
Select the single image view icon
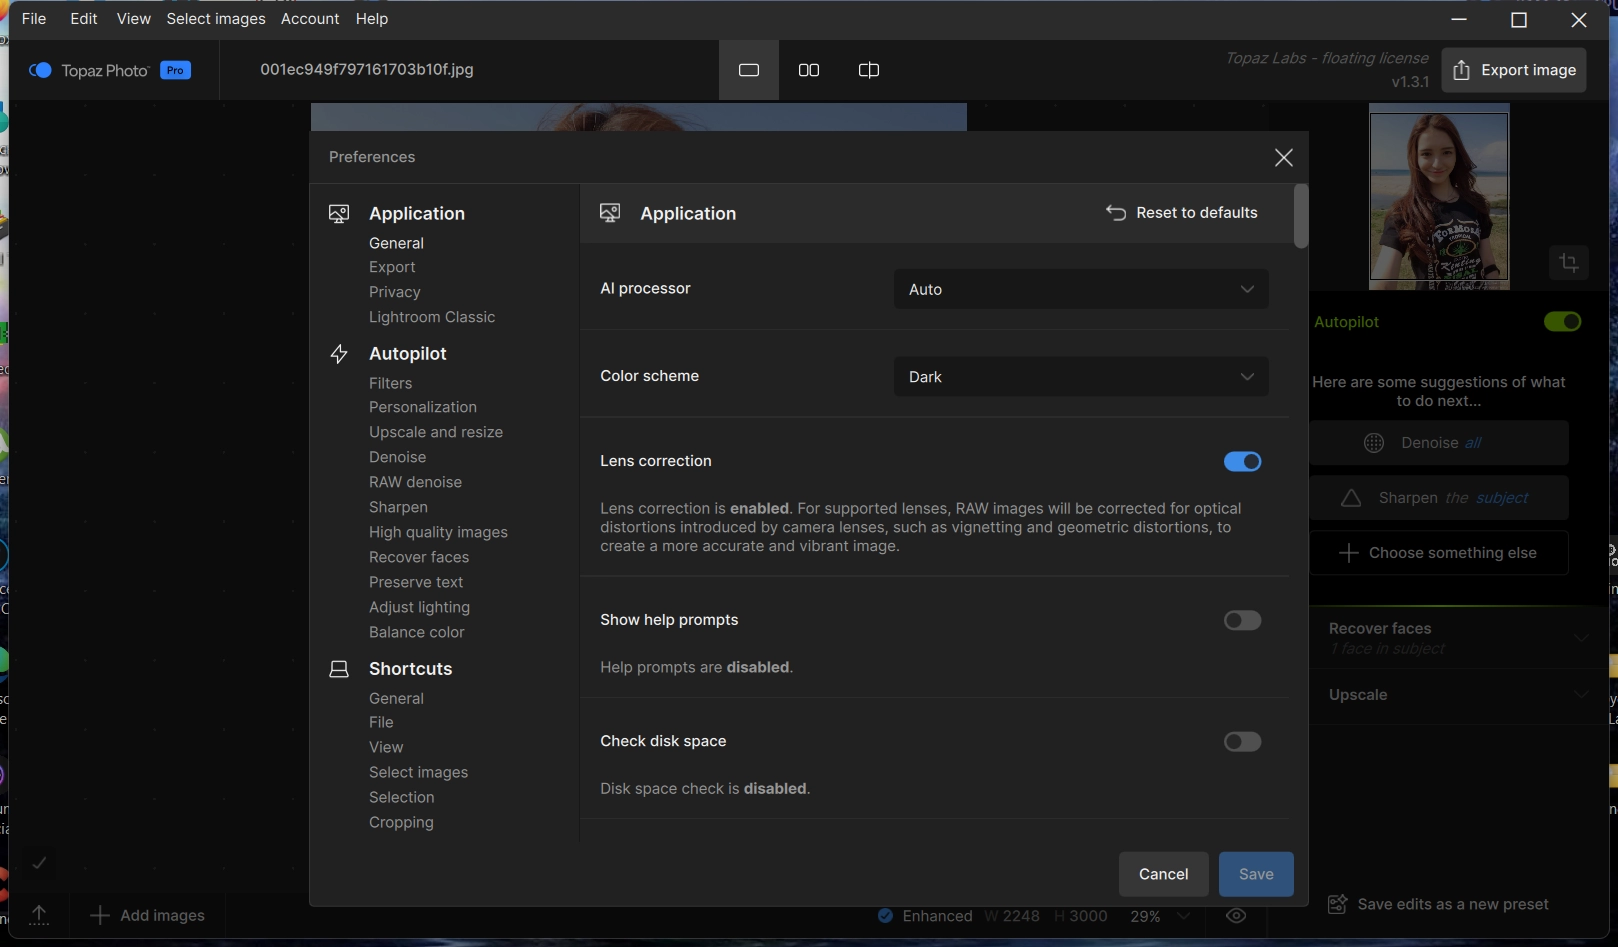tap(748, 70)
